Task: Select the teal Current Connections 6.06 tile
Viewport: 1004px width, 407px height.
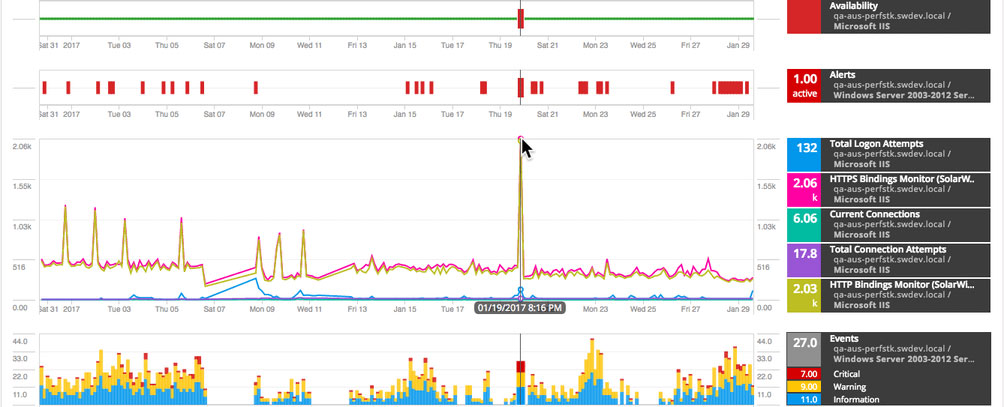Action: (804, 225)
